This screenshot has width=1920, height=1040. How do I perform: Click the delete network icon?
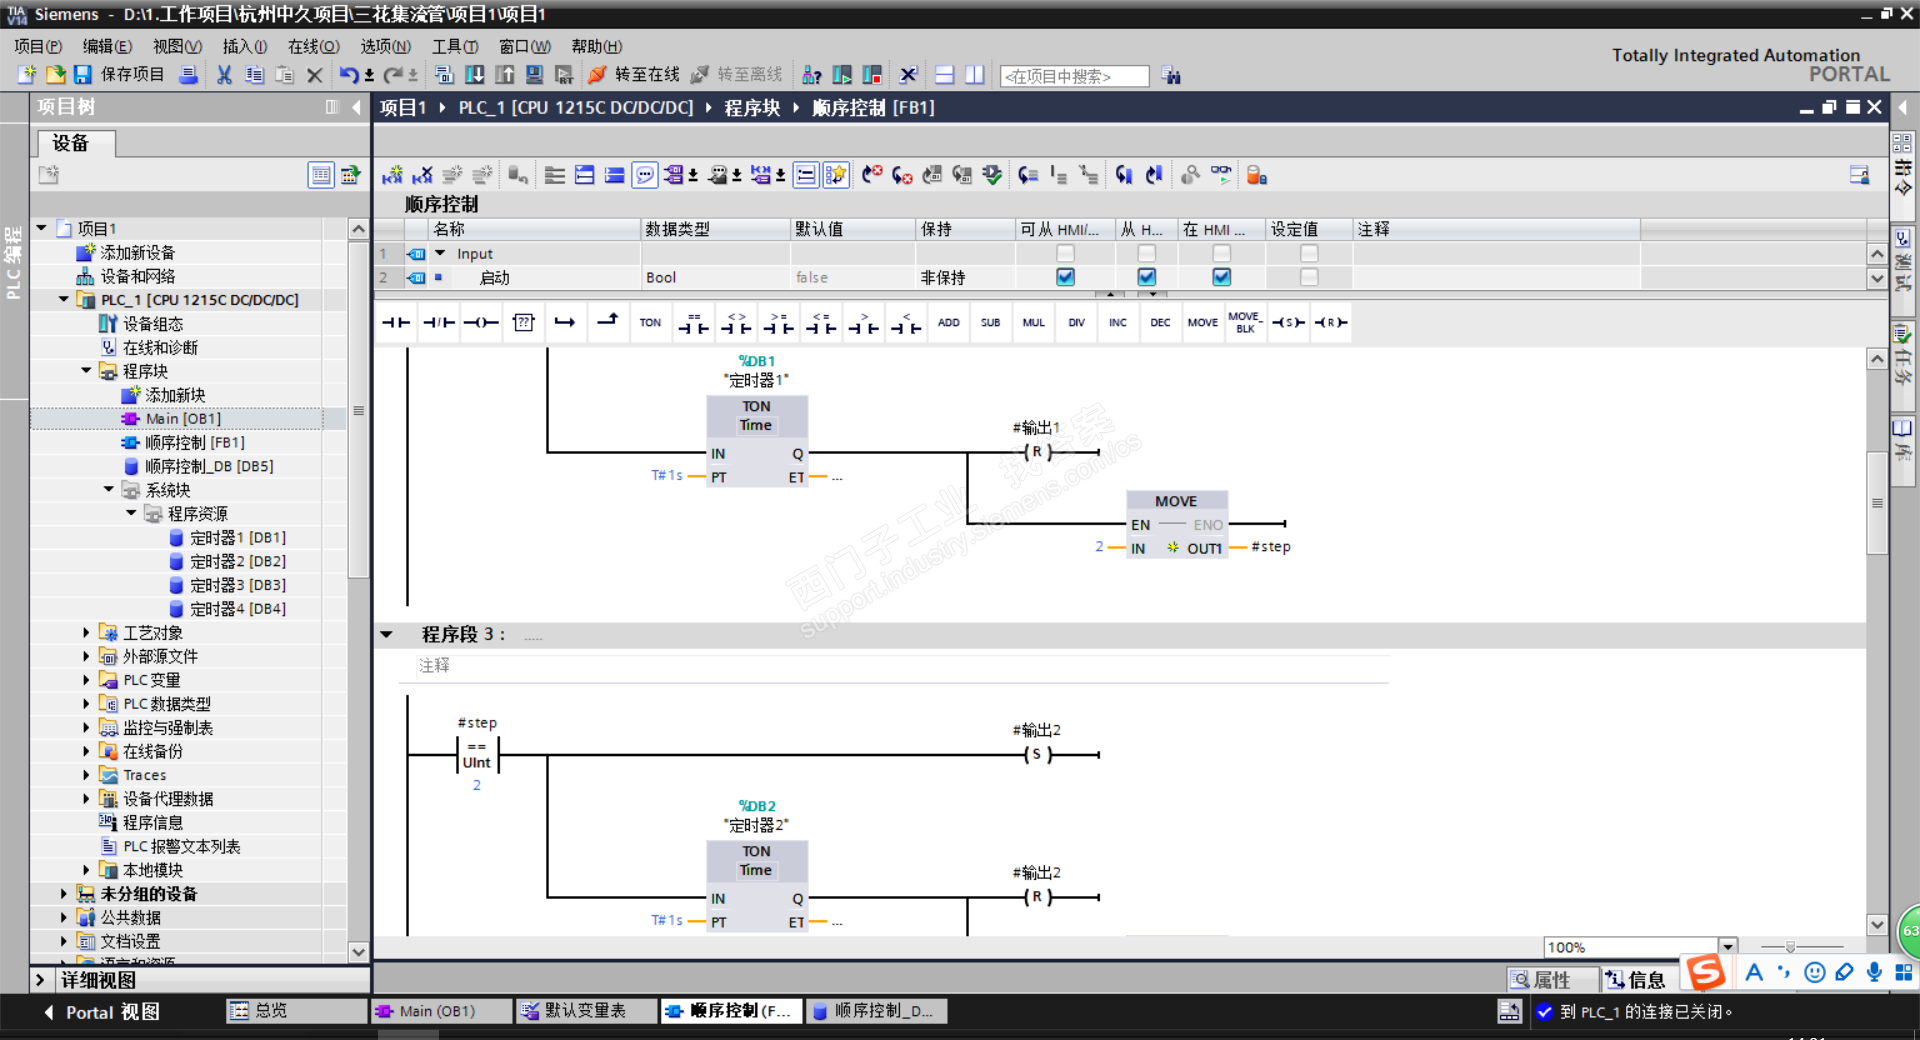(423, 175)
